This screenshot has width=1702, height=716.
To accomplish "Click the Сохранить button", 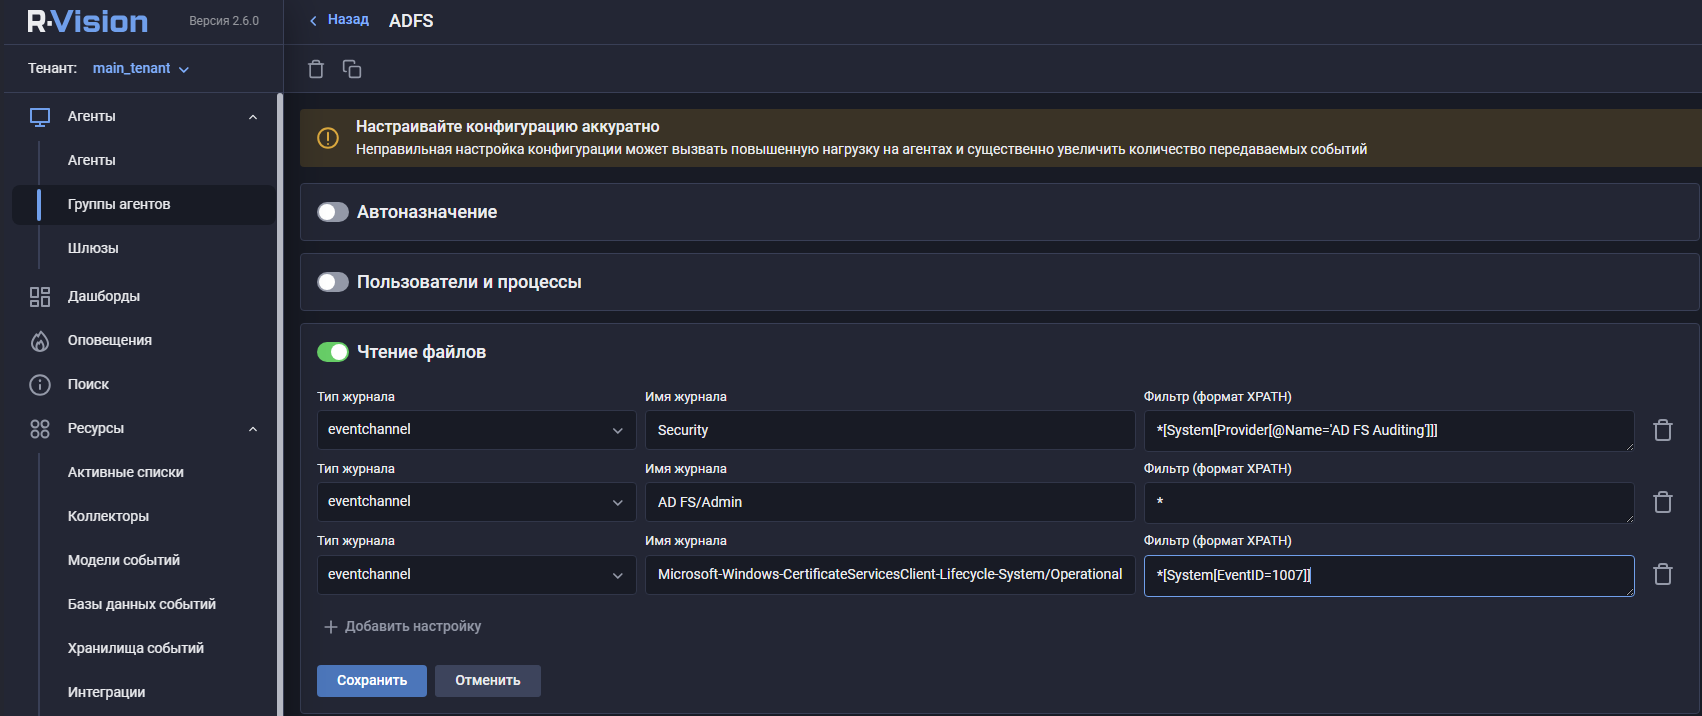I will click(x=372, y=681).
